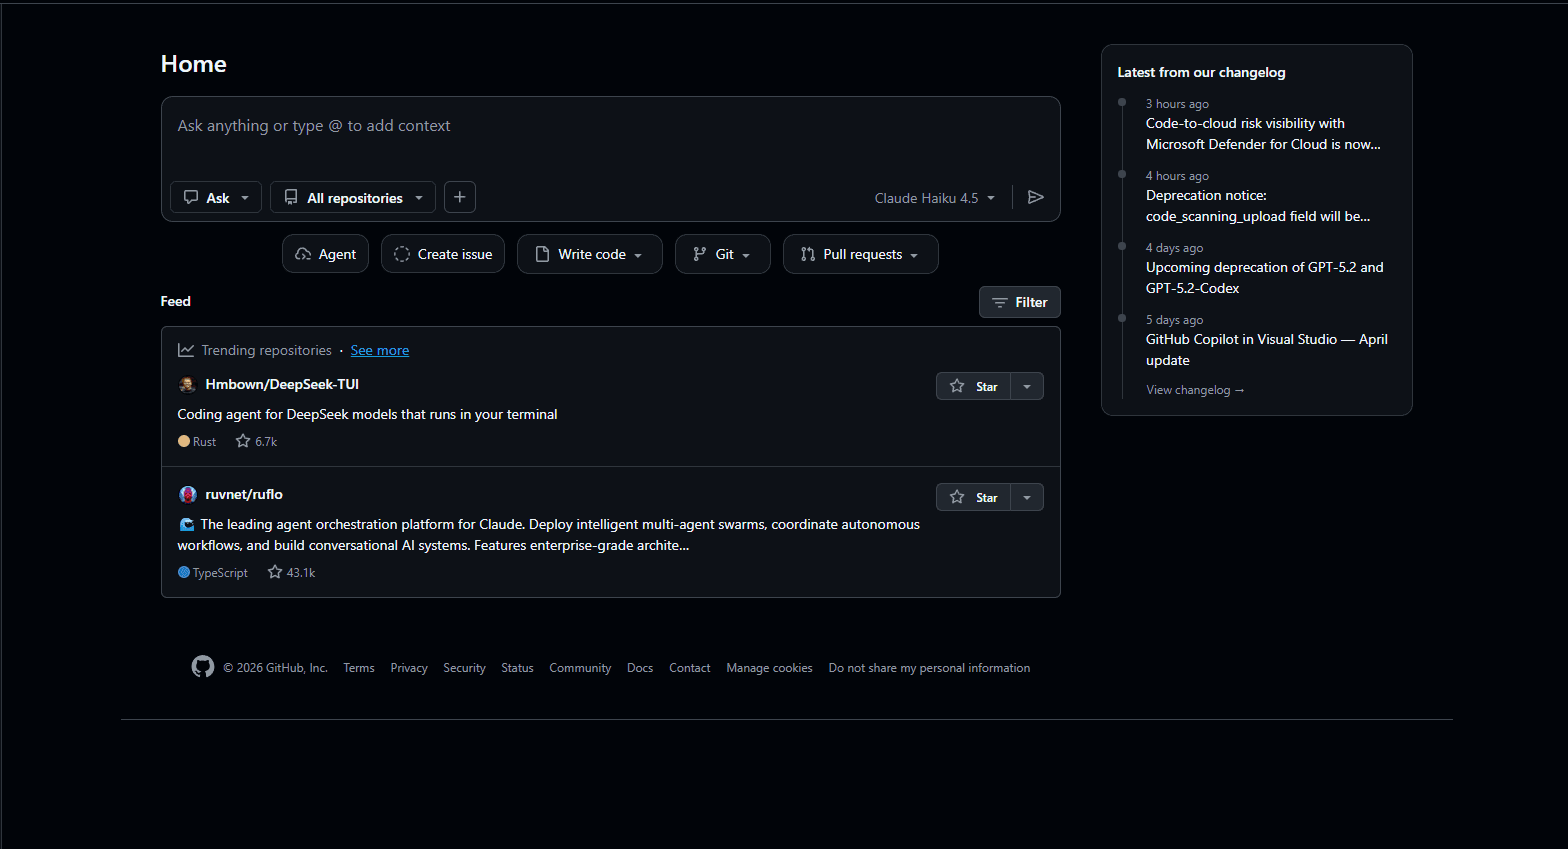Open the All repositories scope dropdown
Viewport: 1568px width, 849px height.
[353, 197]
